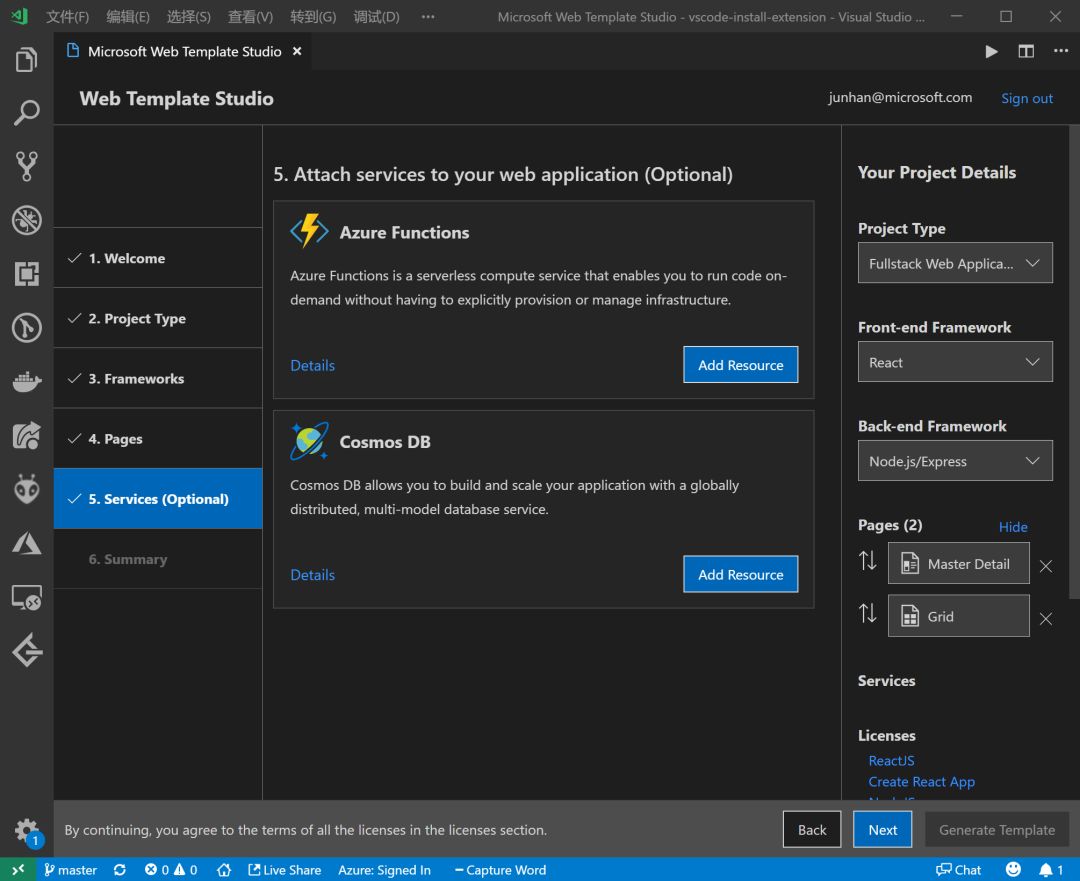
Task: Open the GitLens icon in activity bar
Action: (x=26, y=327)
